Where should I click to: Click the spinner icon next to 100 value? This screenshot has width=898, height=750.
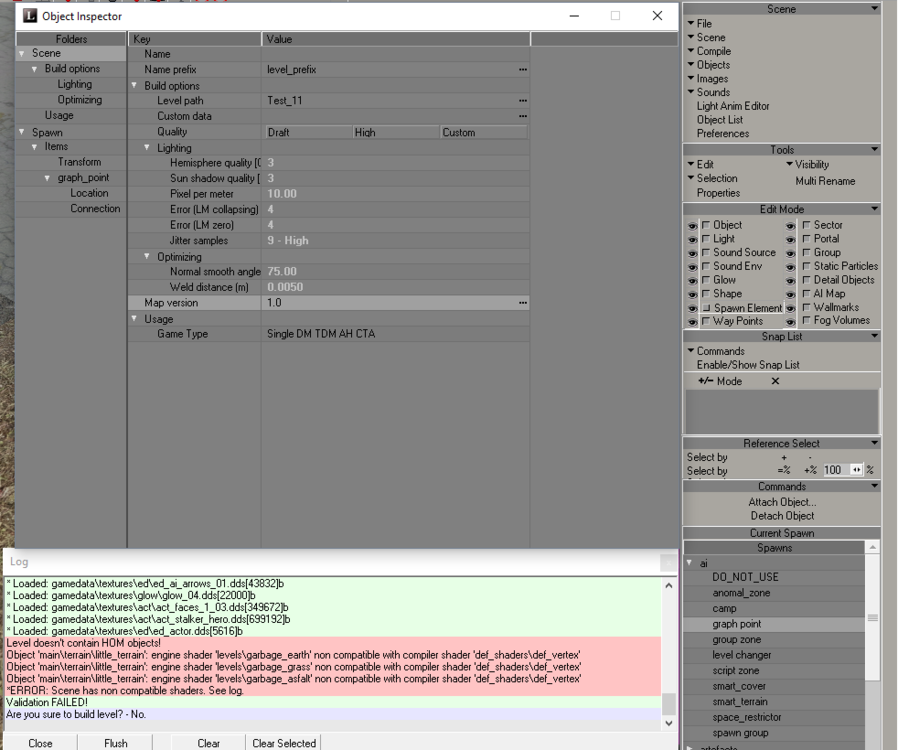[x=856, y=470]
